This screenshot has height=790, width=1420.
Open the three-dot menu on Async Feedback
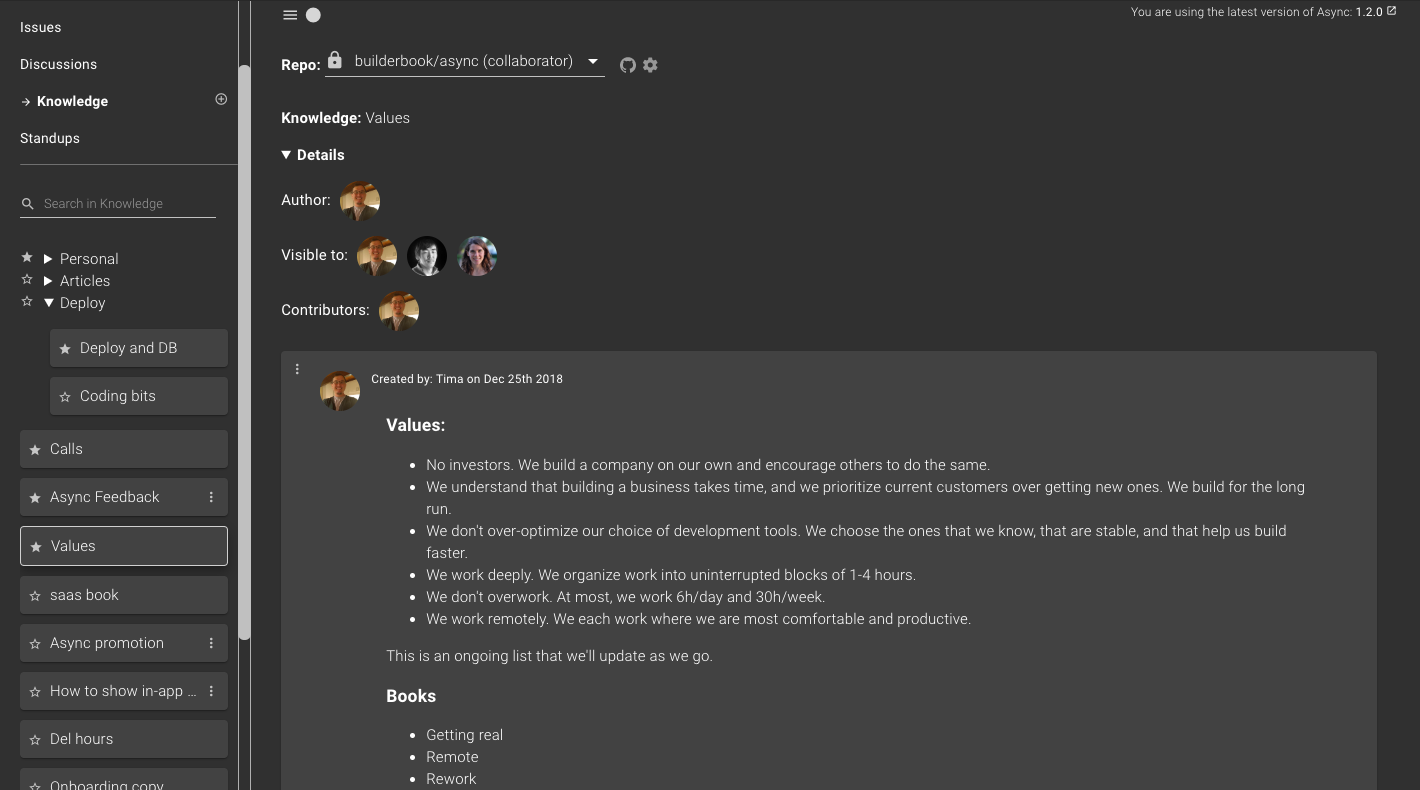pos(211,497)
